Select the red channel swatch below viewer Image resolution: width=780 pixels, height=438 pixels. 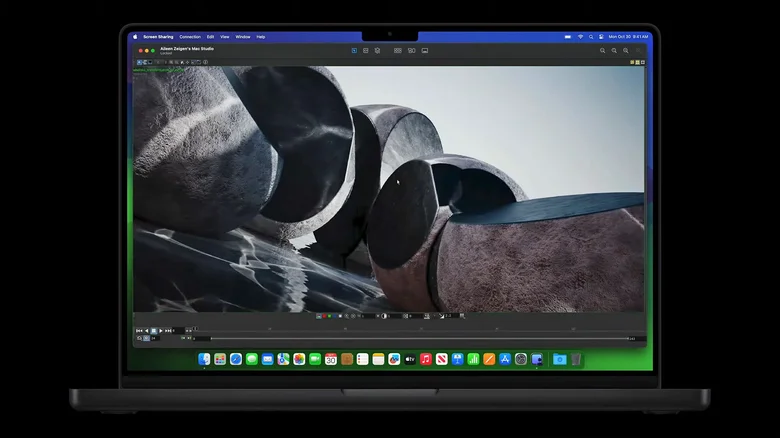click(x=324, y=316)
